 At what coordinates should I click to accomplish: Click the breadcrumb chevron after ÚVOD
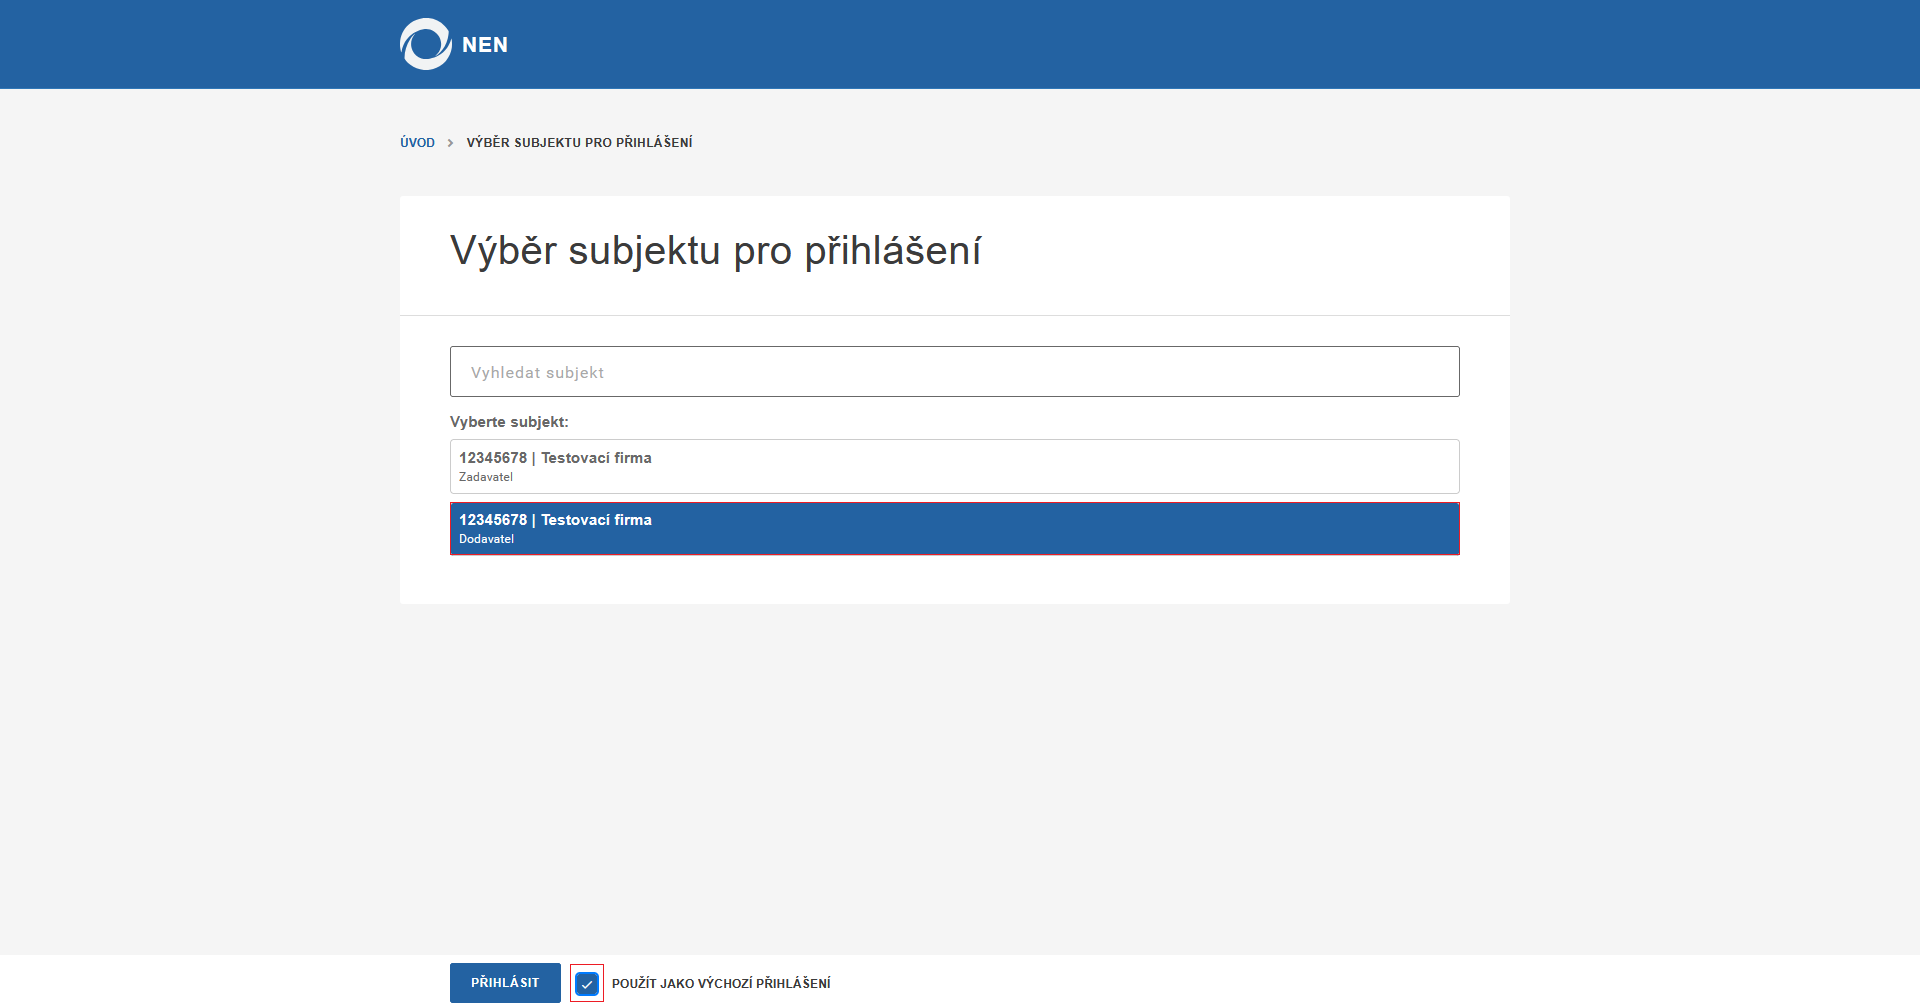pyautogui.click(x=451, y=142)
